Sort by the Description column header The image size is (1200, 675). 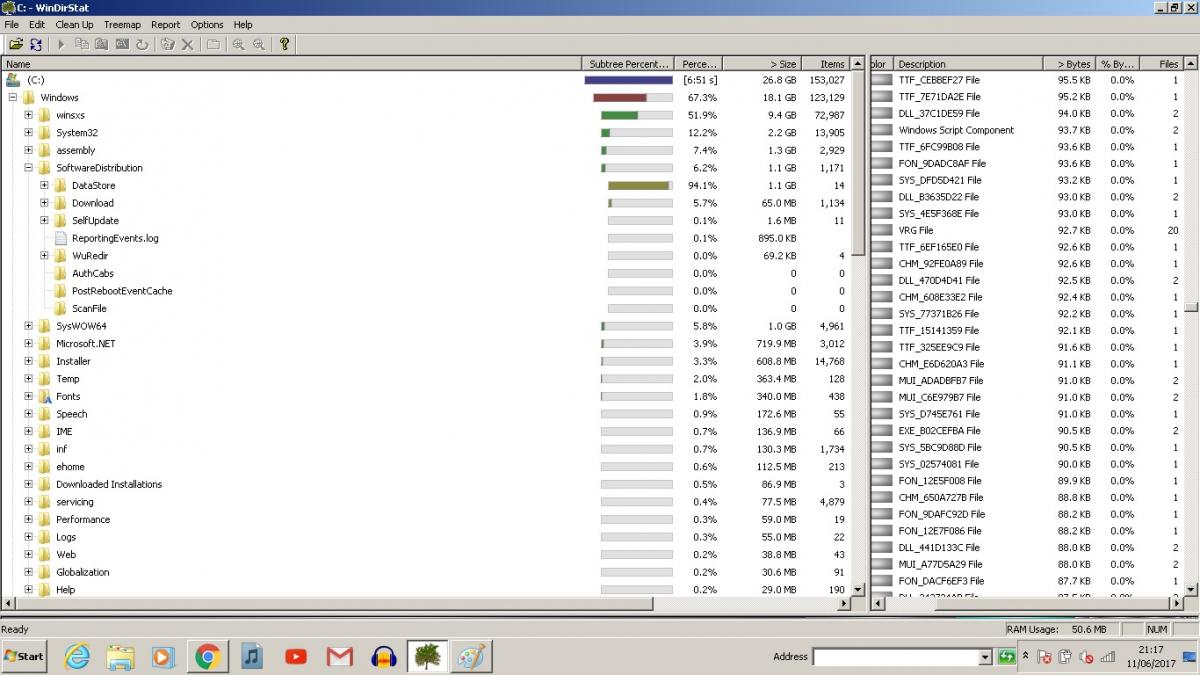[x=967, y=64]
